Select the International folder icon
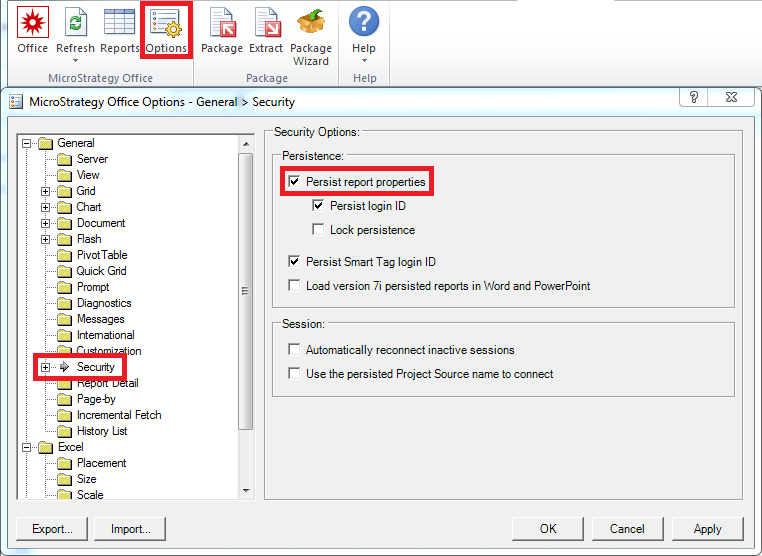Screen dimensions: 762x556 coord(64,335)
